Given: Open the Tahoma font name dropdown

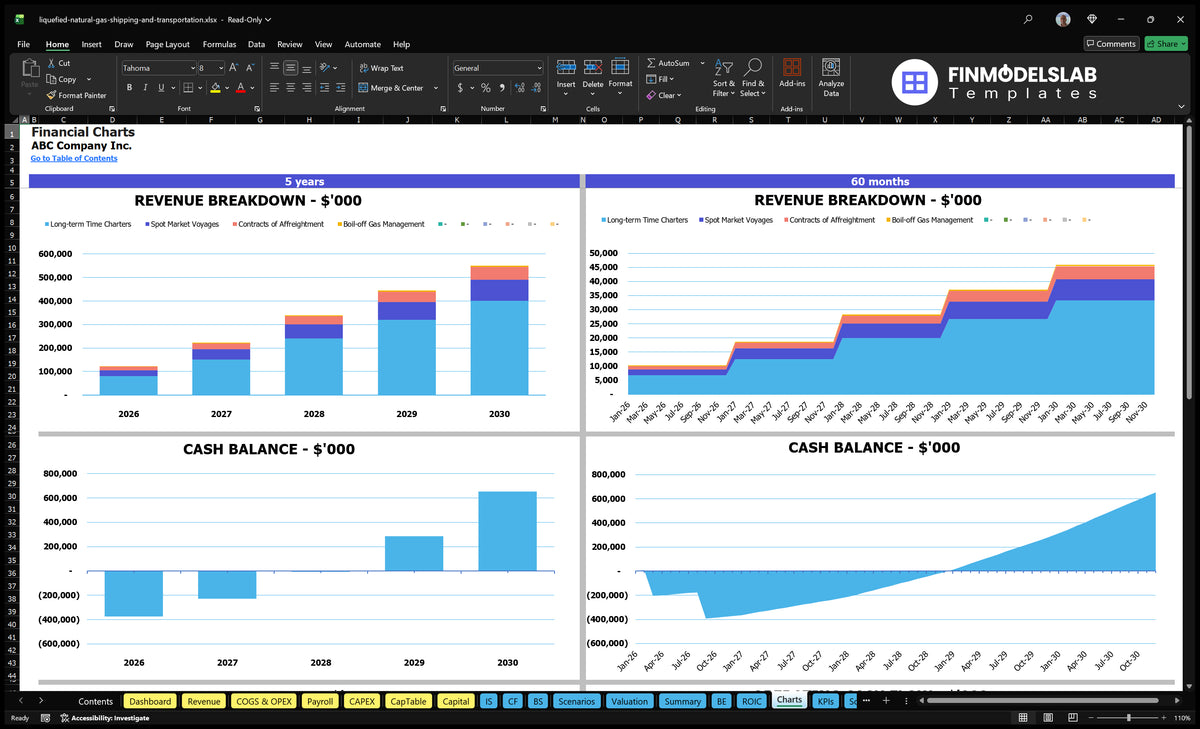Looking at the screenshot, I should pyautogui.click(x=191, y=68).
